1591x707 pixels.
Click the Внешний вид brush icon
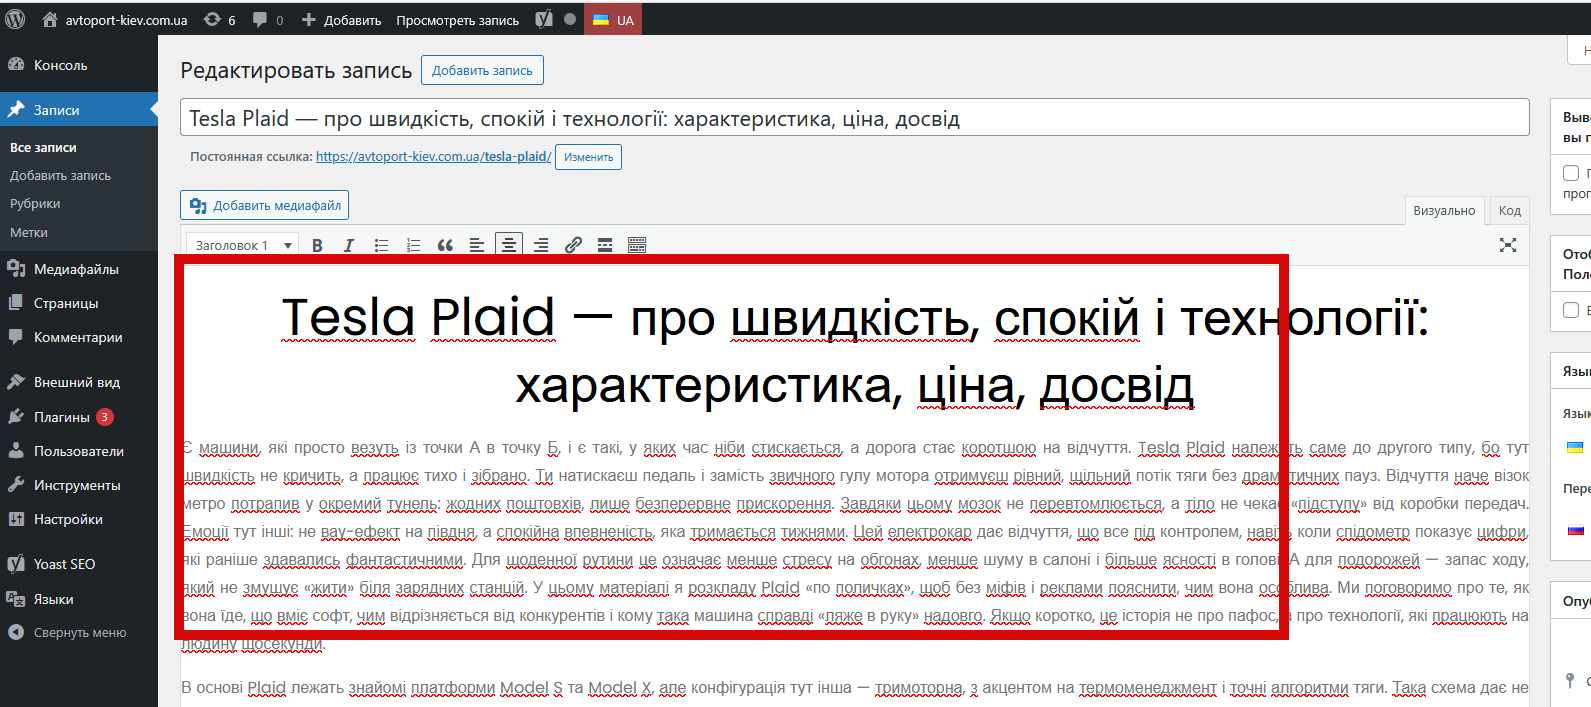coord(16,382)
